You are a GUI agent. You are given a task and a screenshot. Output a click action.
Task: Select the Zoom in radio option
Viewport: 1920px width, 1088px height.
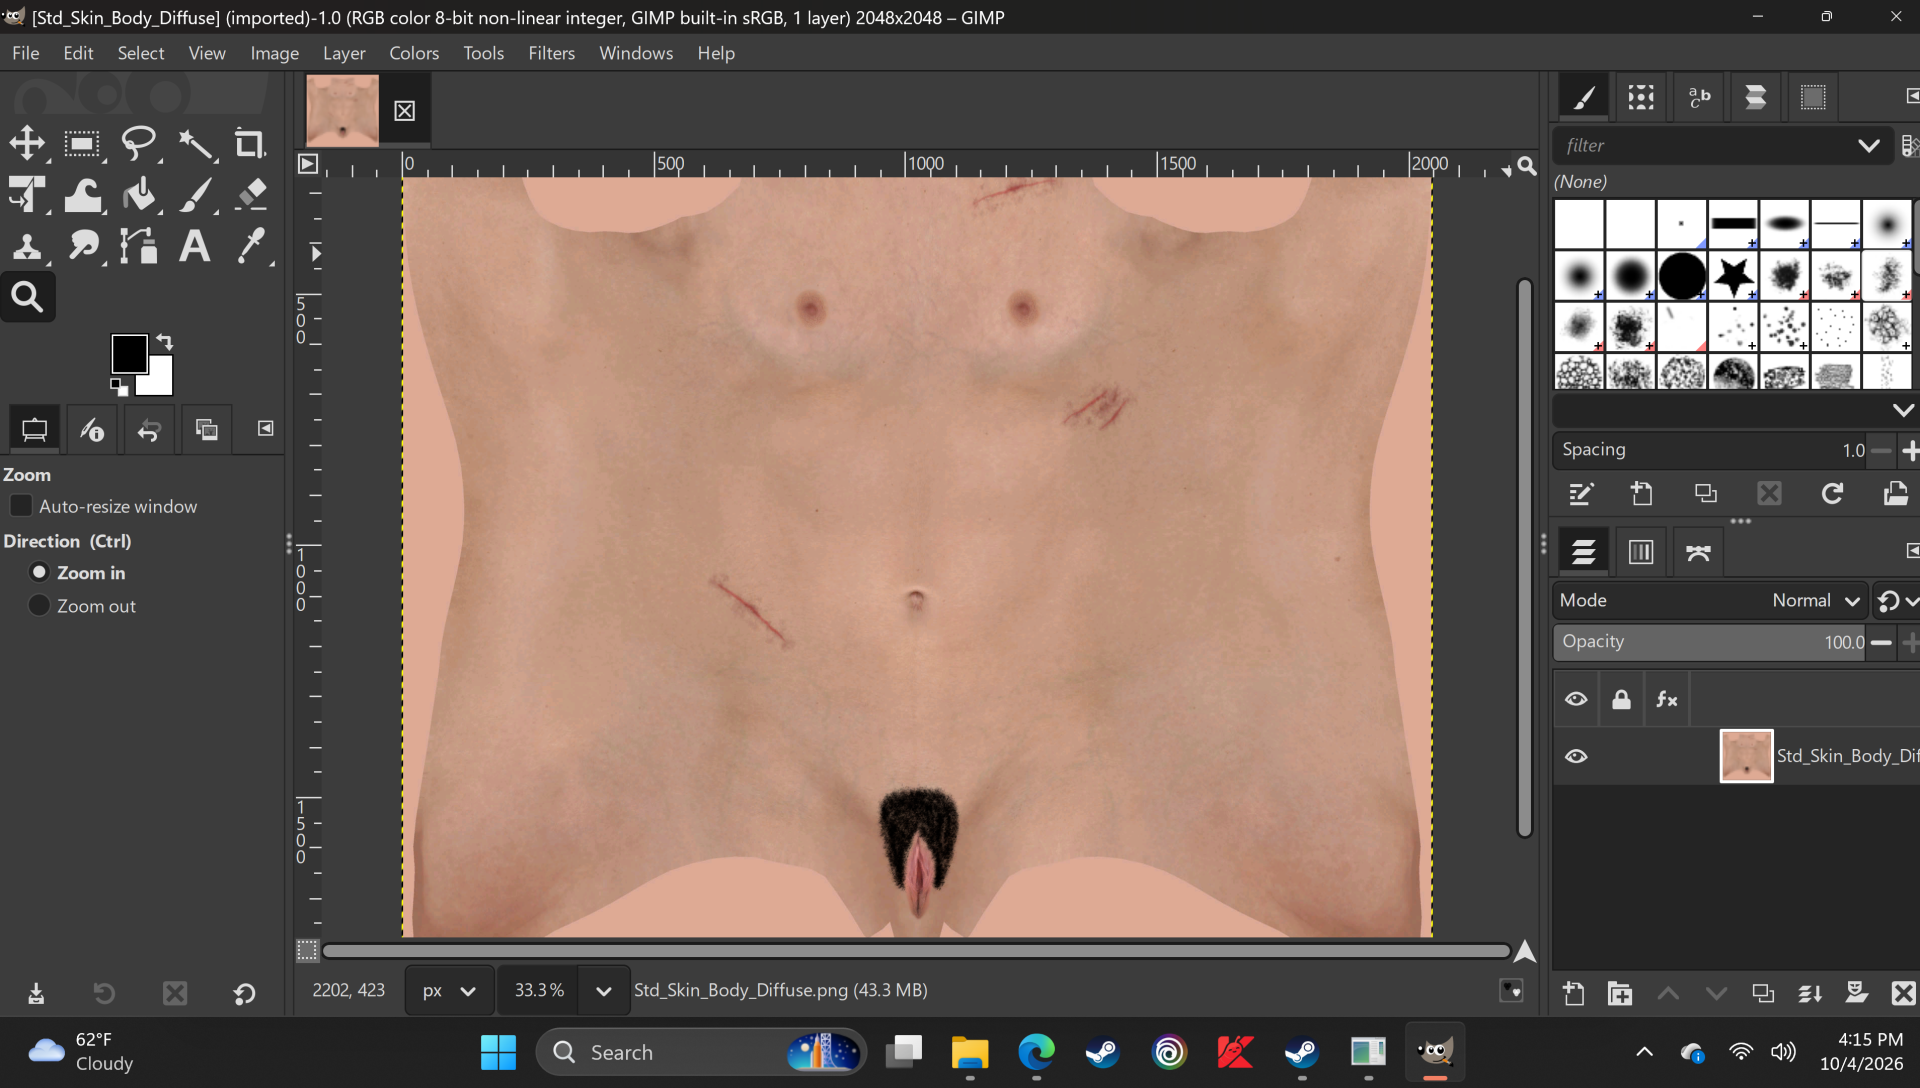coord(39,572)
